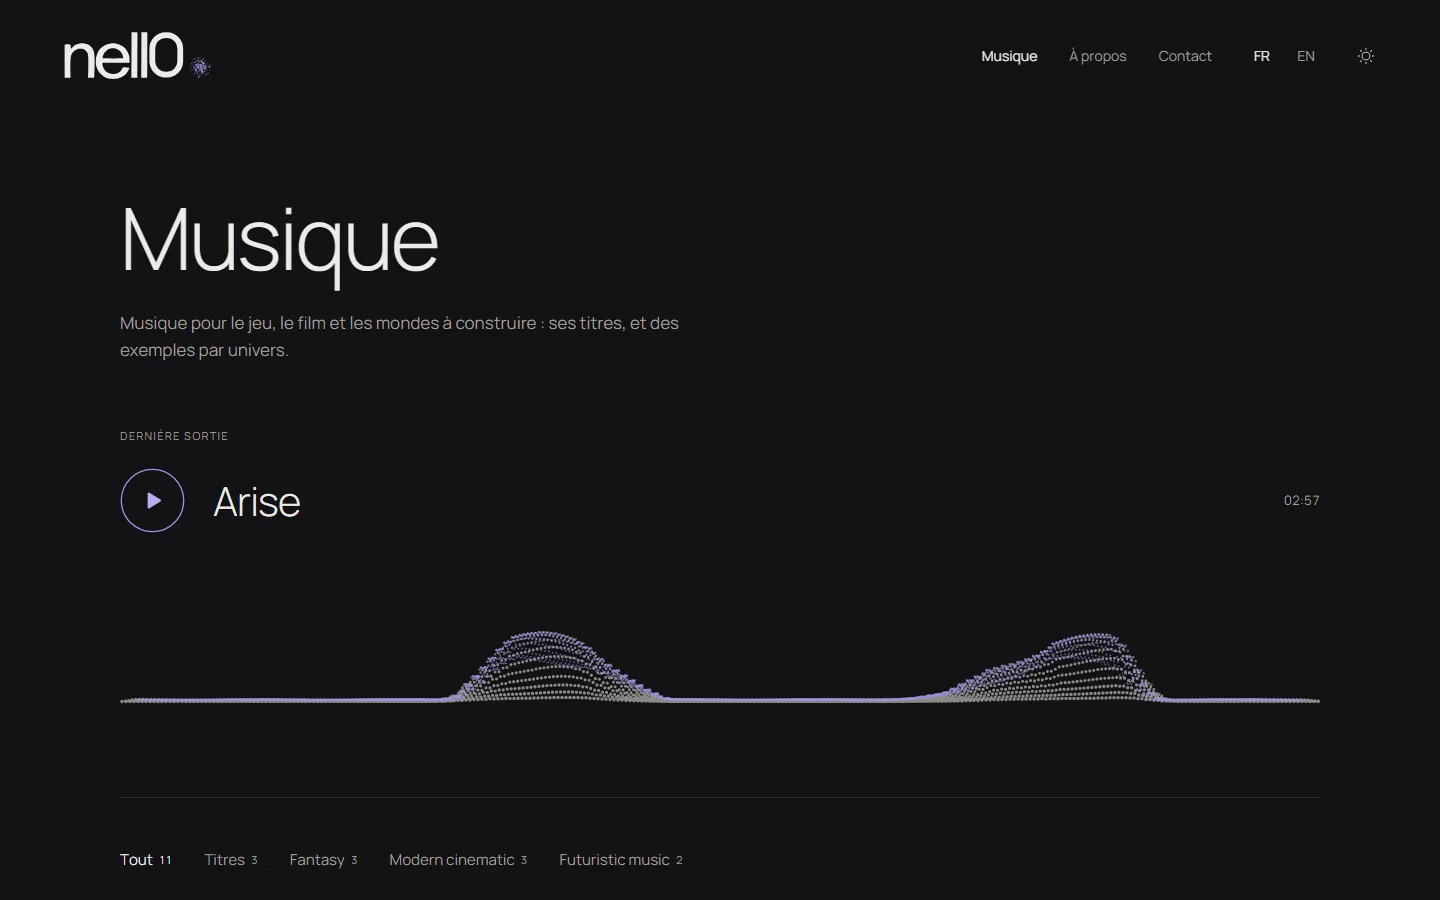Go to the À propos page

(1097, 56)
